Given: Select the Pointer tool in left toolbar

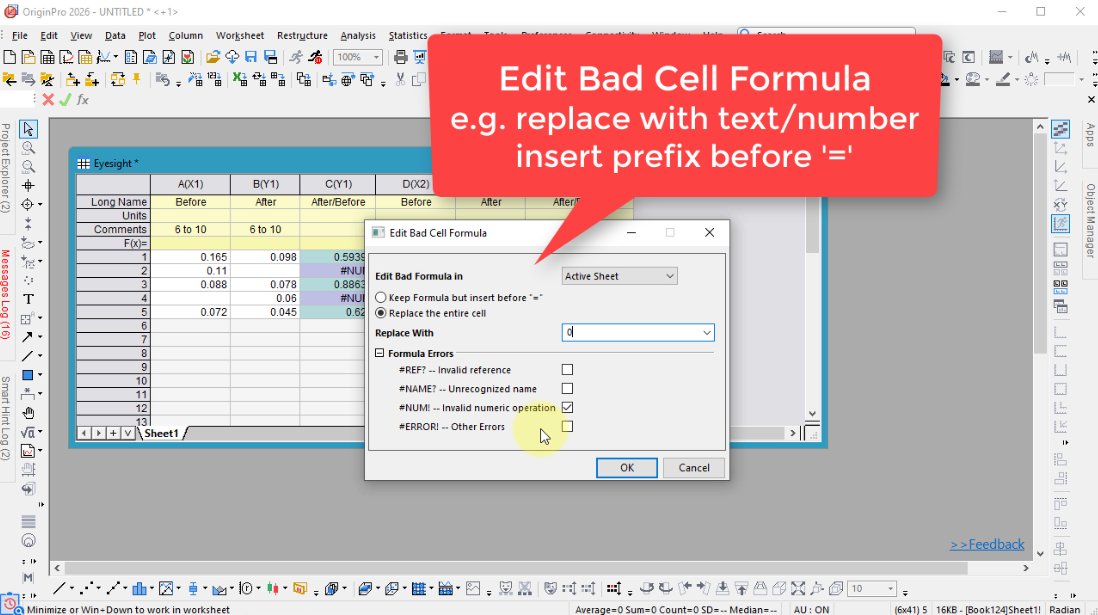Looking at the screenshot, I should click(28, 129).
